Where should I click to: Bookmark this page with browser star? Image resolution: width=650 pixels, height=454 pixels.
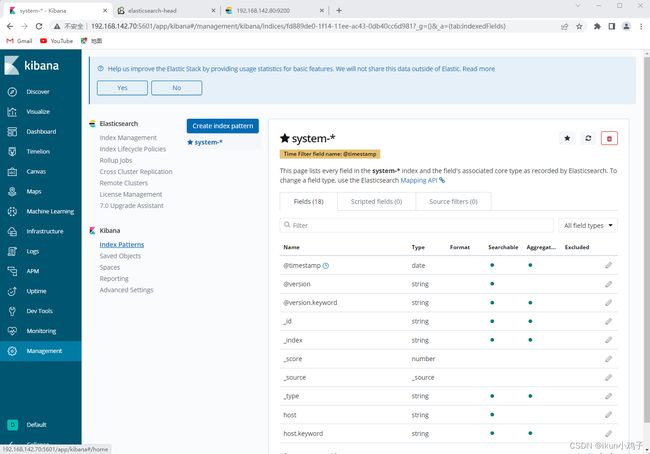pos(579,27)
